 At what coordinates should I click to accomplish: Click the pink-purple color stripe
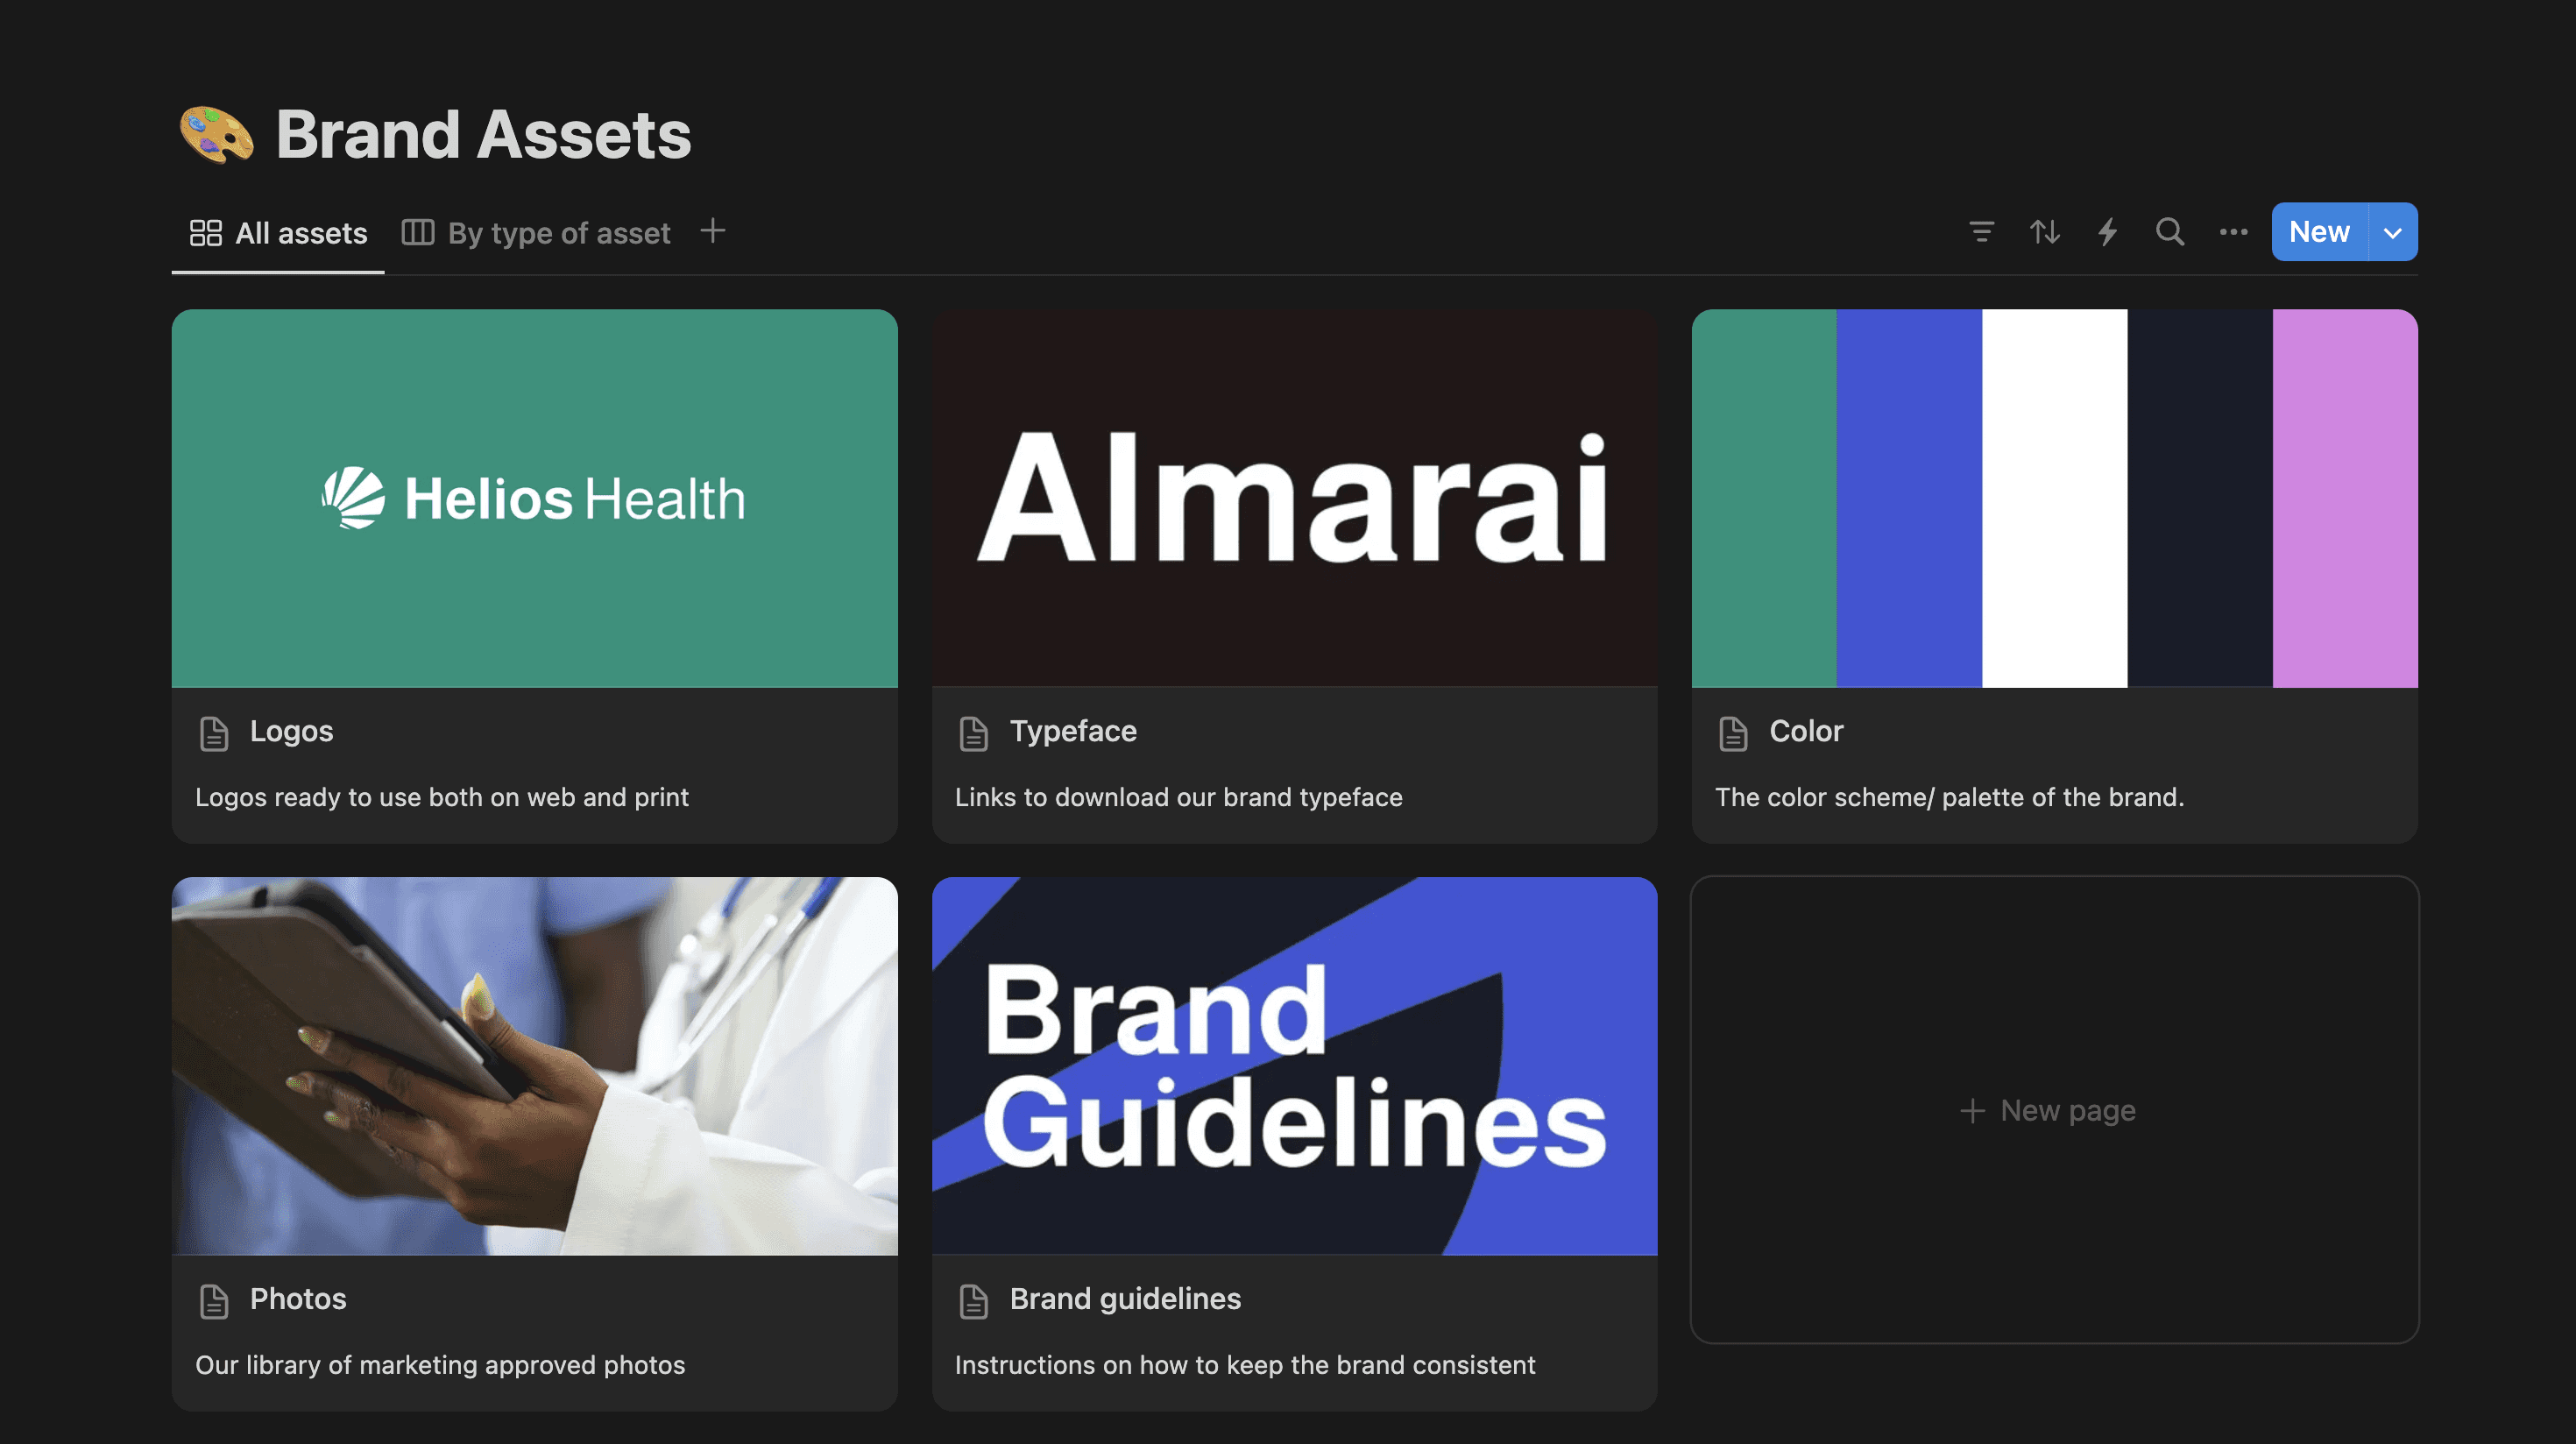click(2345, 498)
